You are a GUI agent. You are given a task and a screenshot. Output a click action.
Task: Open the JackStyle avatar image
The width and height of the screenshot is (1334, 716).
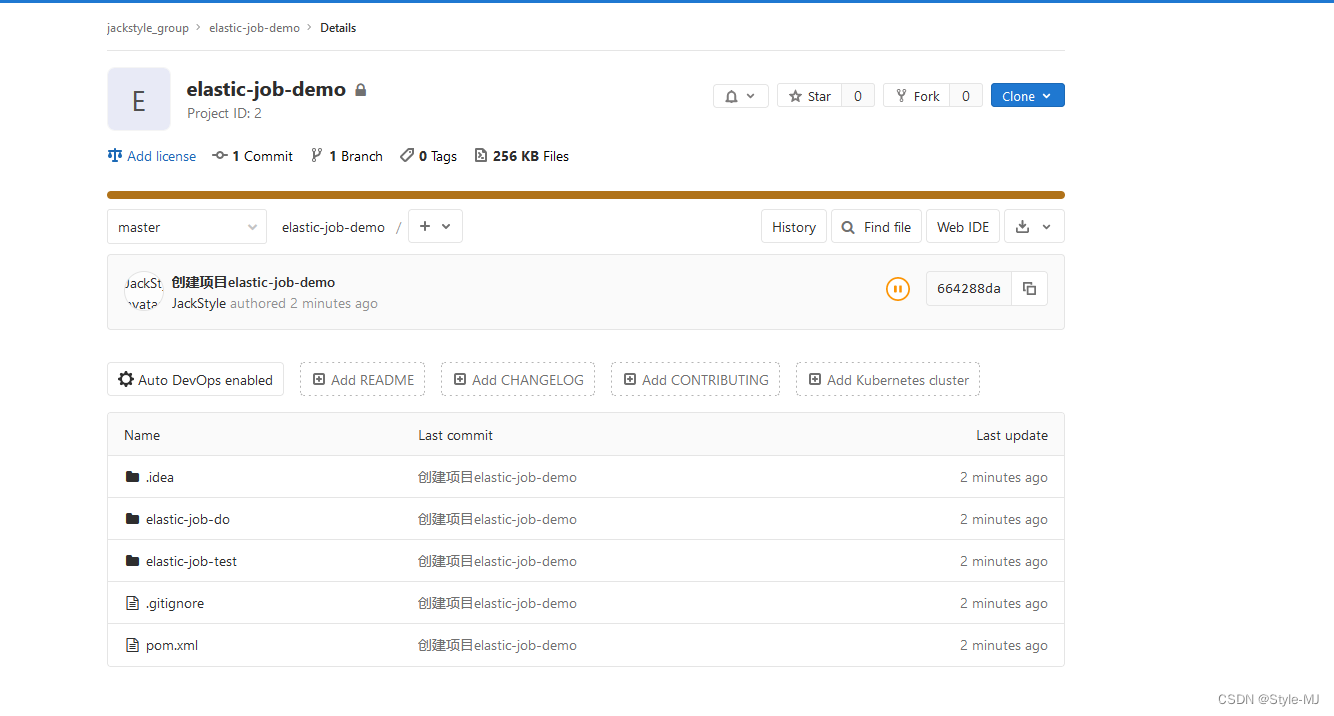143,291
